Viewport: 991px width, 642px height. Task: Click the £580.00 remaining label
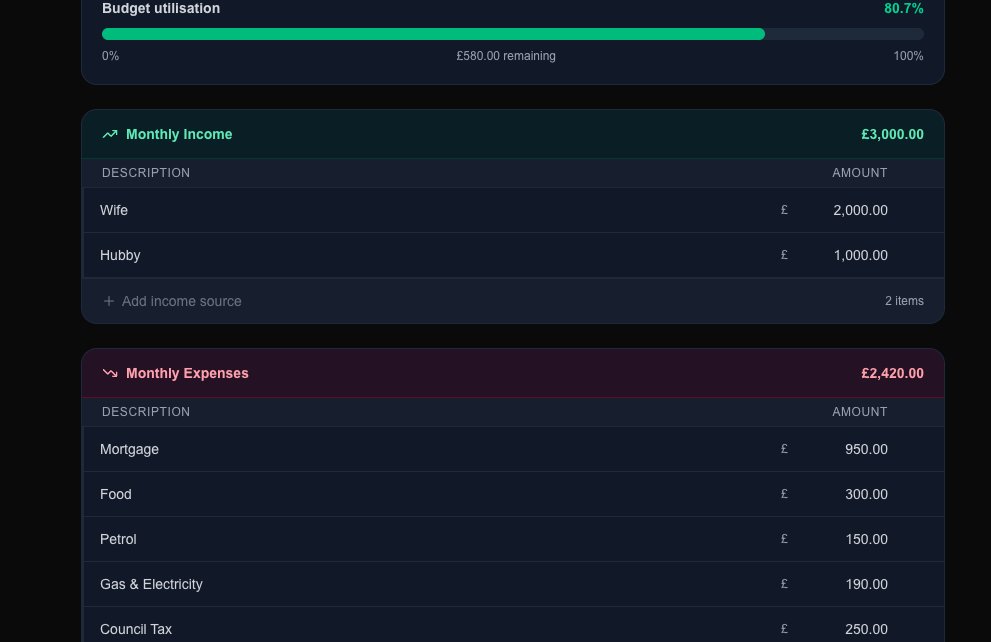point(506,56)
